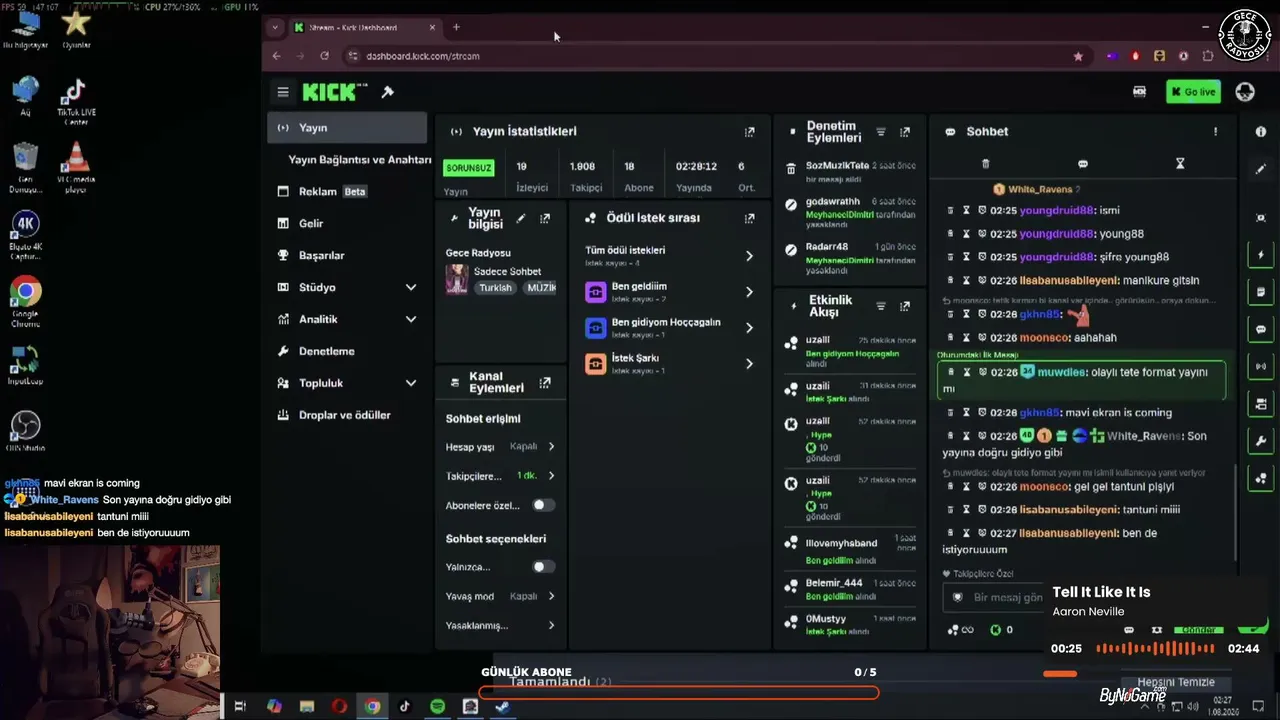Select the Stream - Kick Dashboard tab
The height and width of the screenshot is (720, 1280).
[x=365, y=27]
